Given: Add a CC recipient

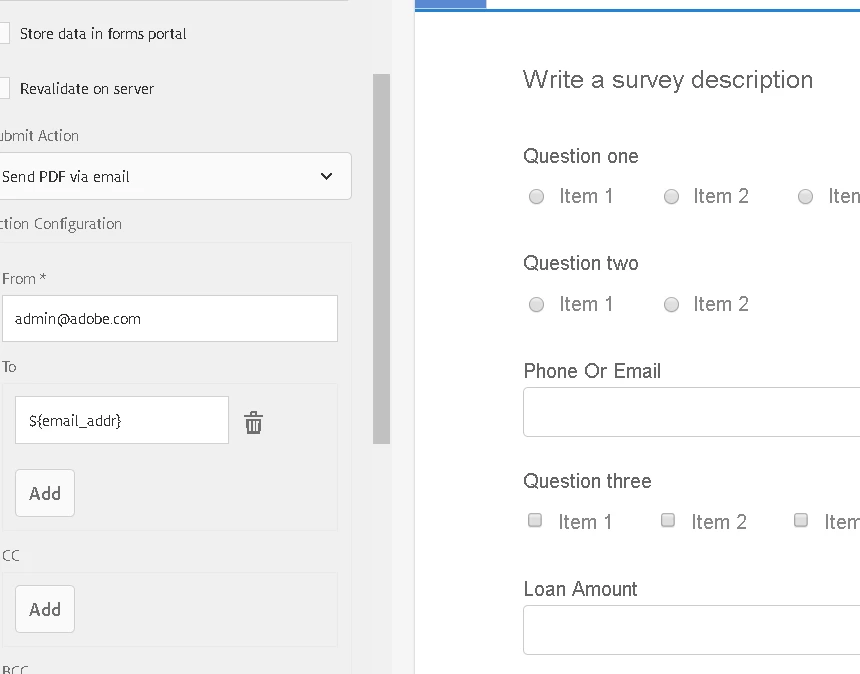Looking at the screenshot, I should (45, 609).
